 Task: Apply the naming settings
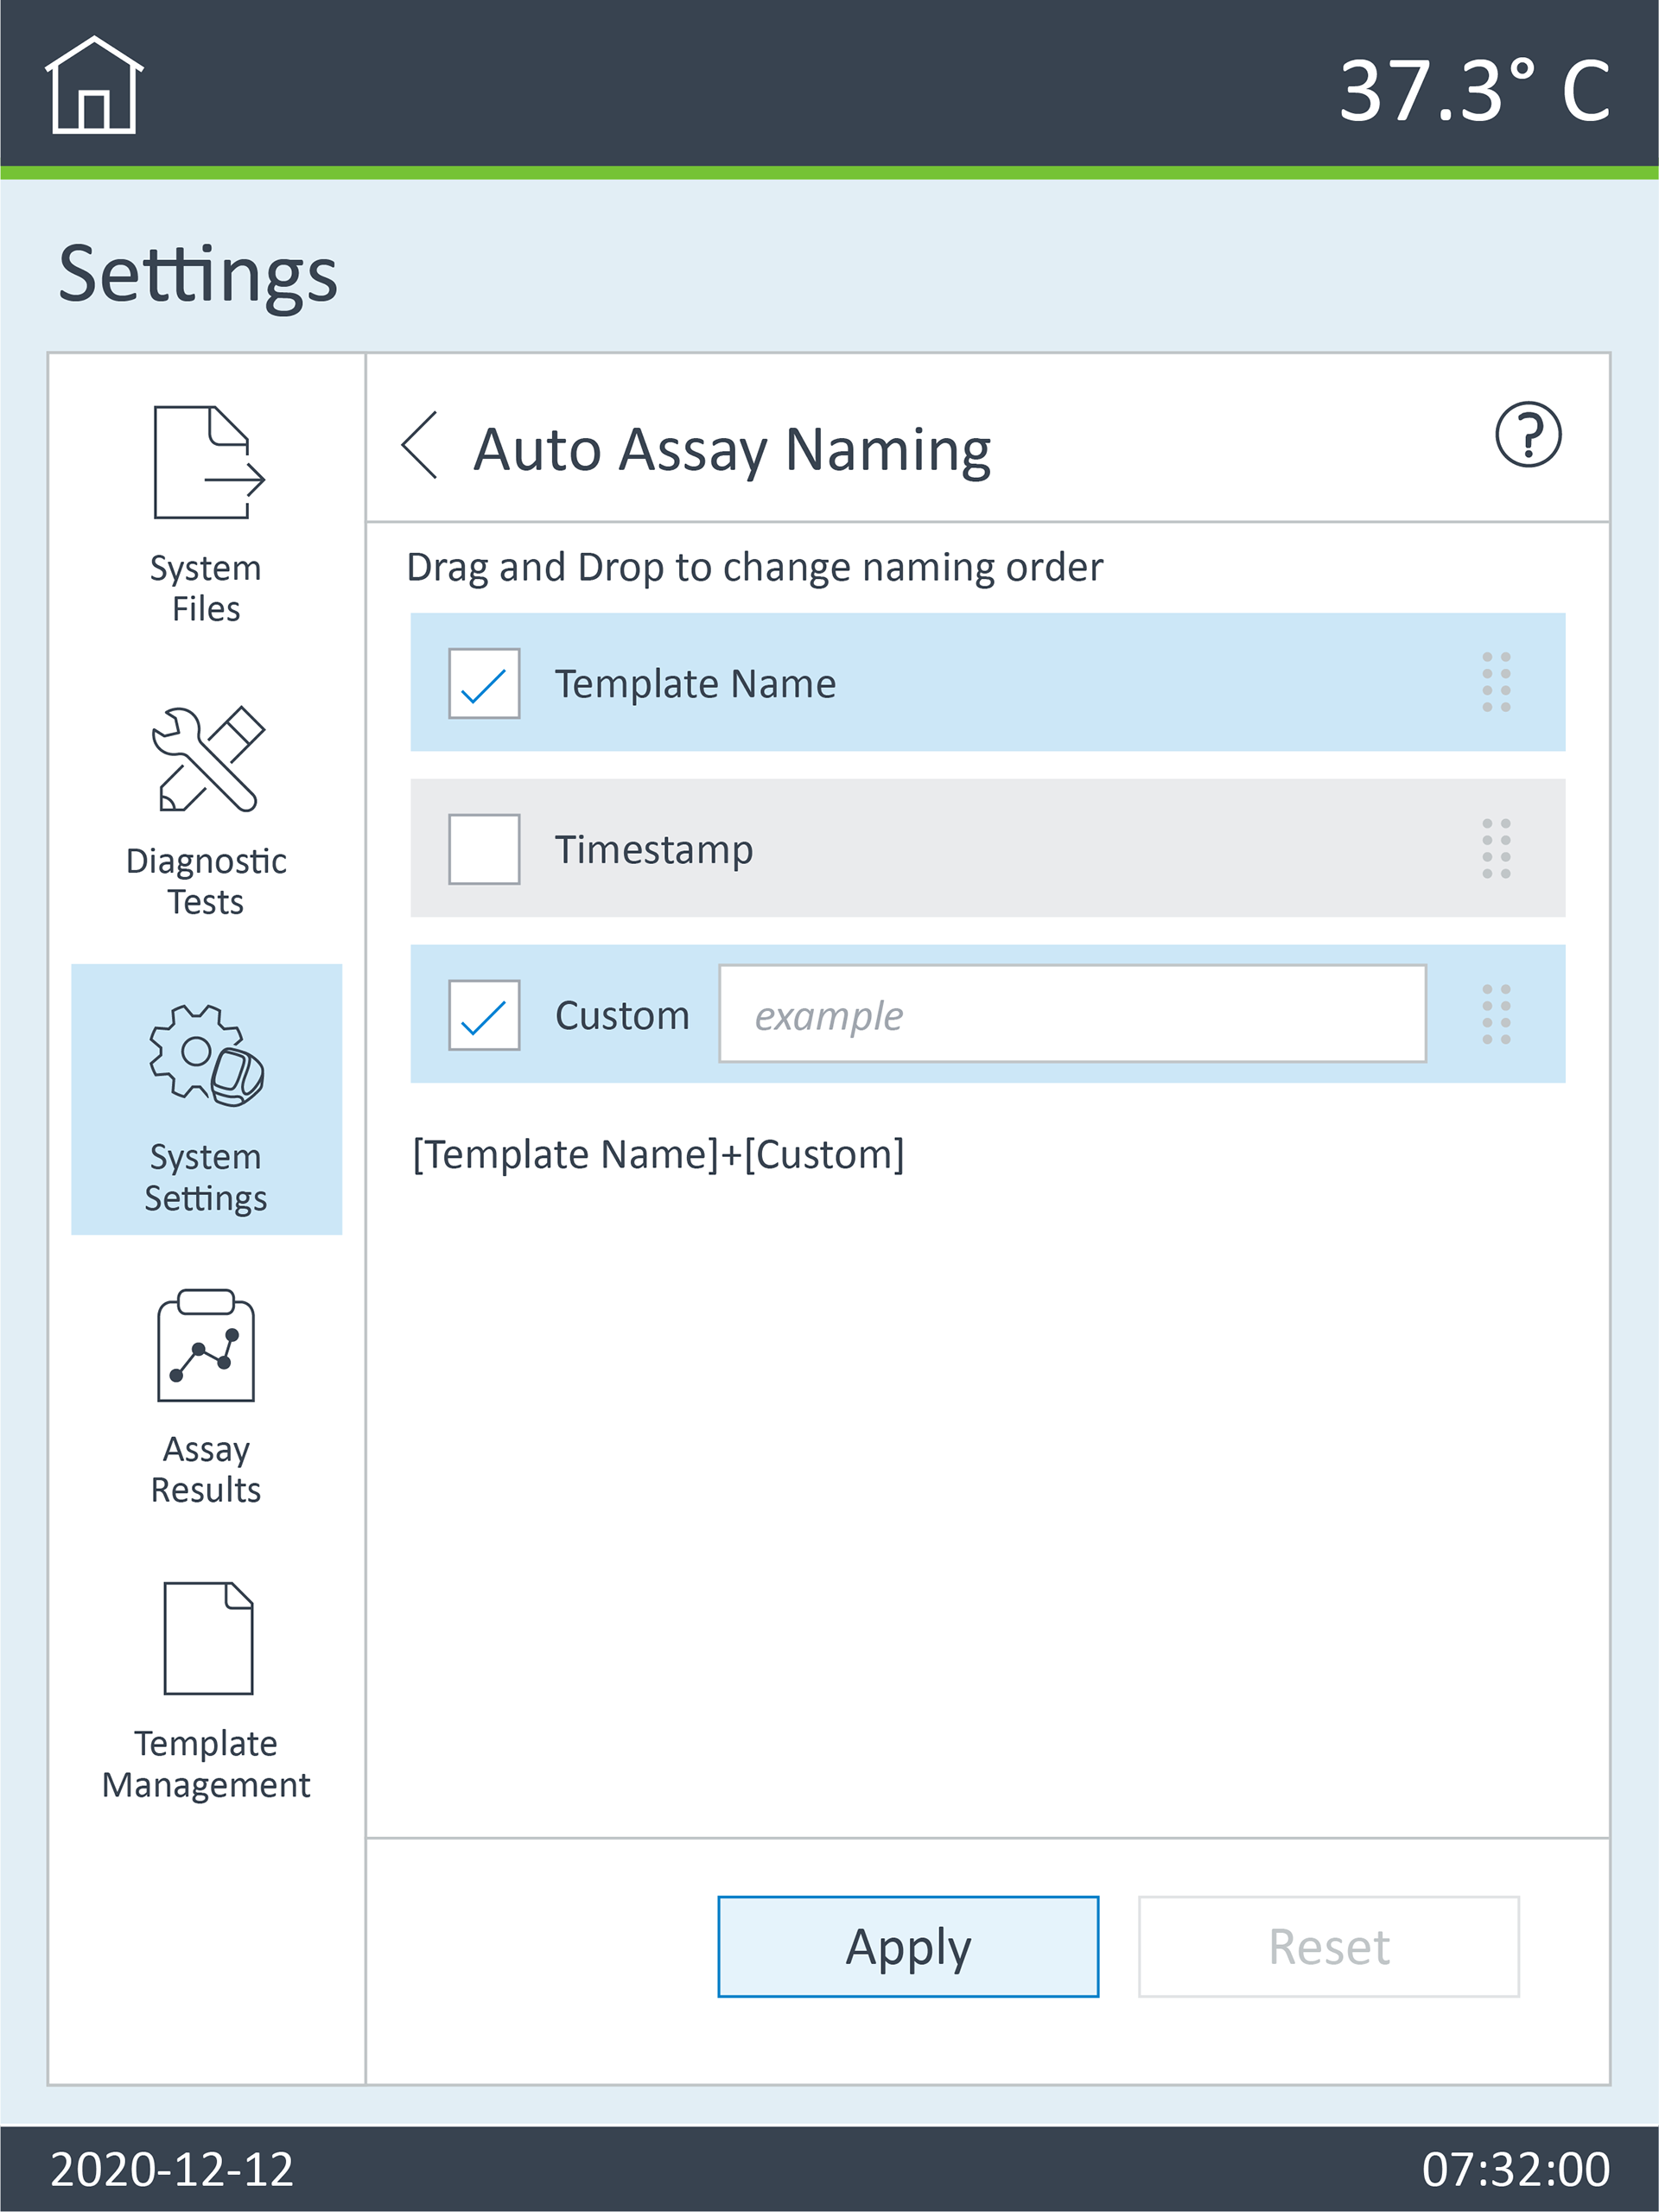(908, 1947)
